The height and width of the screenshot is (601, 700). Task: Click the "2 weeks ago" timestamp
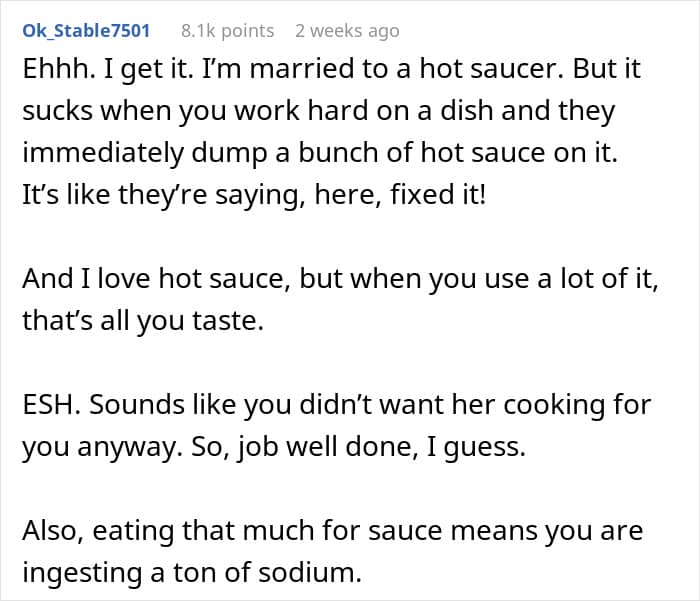[347, 31]
